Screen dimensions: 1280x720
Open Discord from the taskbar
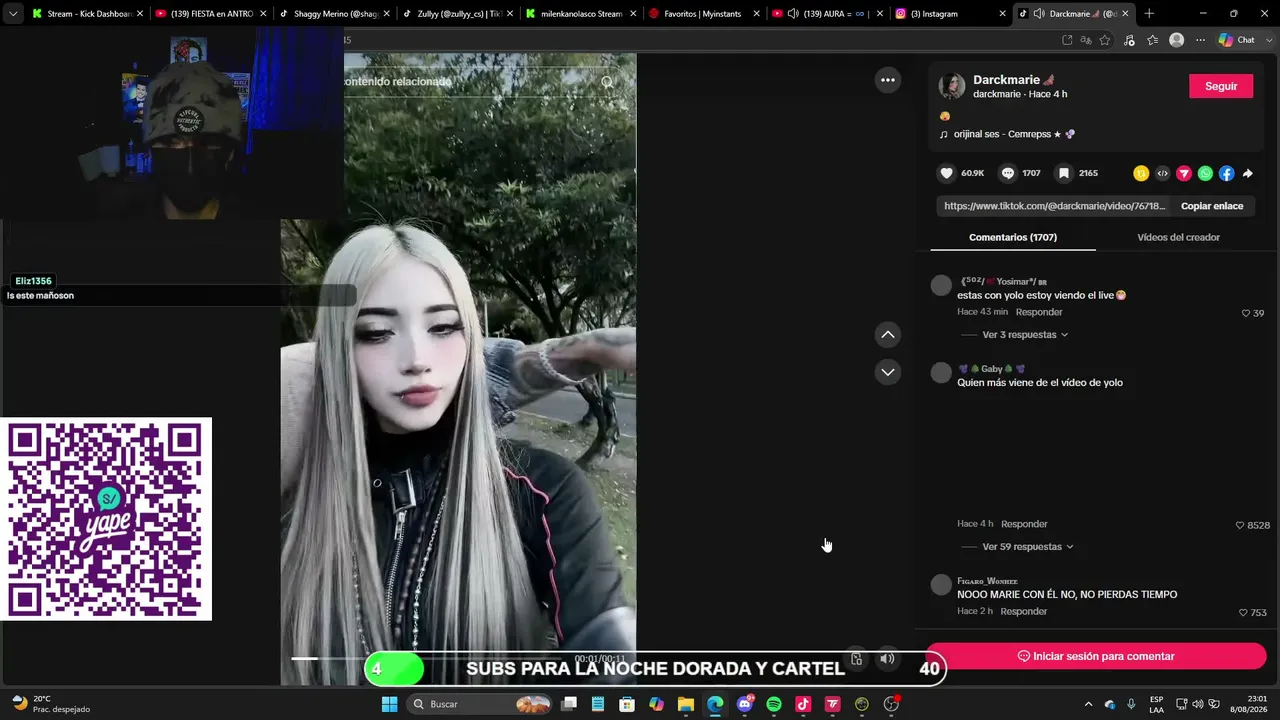pyautogui.click(x=745, y=704)
